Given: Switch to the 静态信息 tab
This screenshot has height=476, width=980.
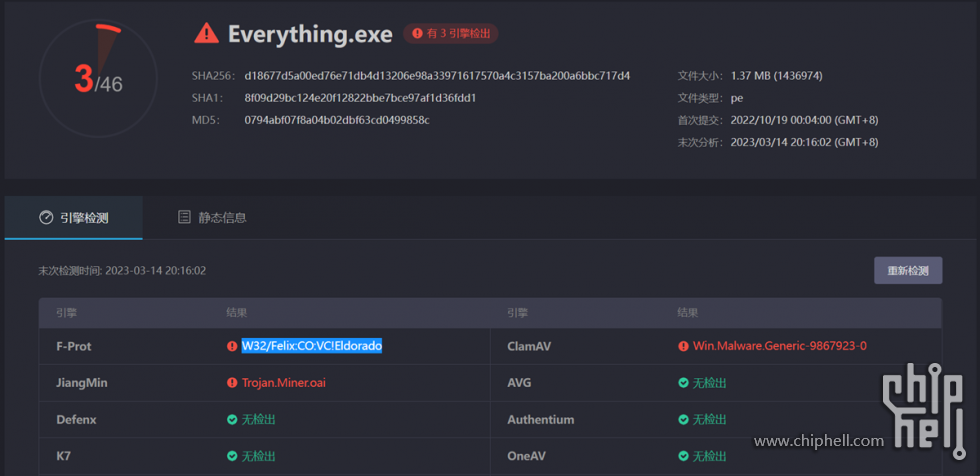Looking at the screenshot, I should (212, 217).
